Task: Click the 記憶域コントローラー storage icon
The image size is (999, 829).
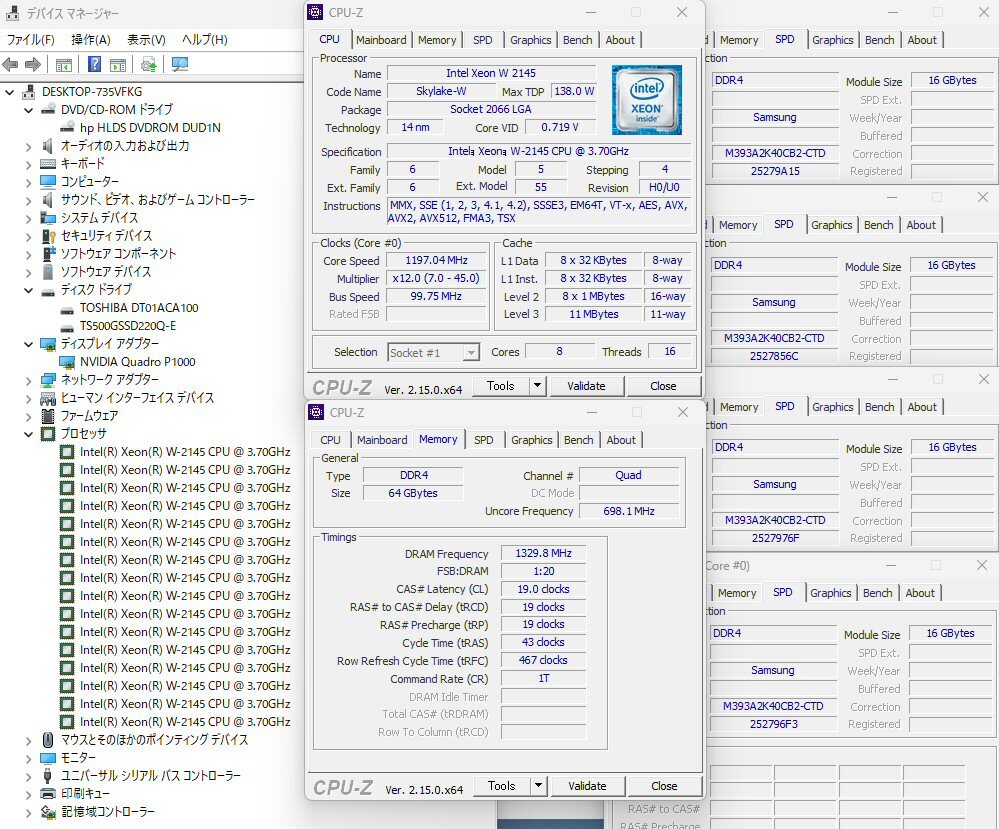Action: pos(48,812)
